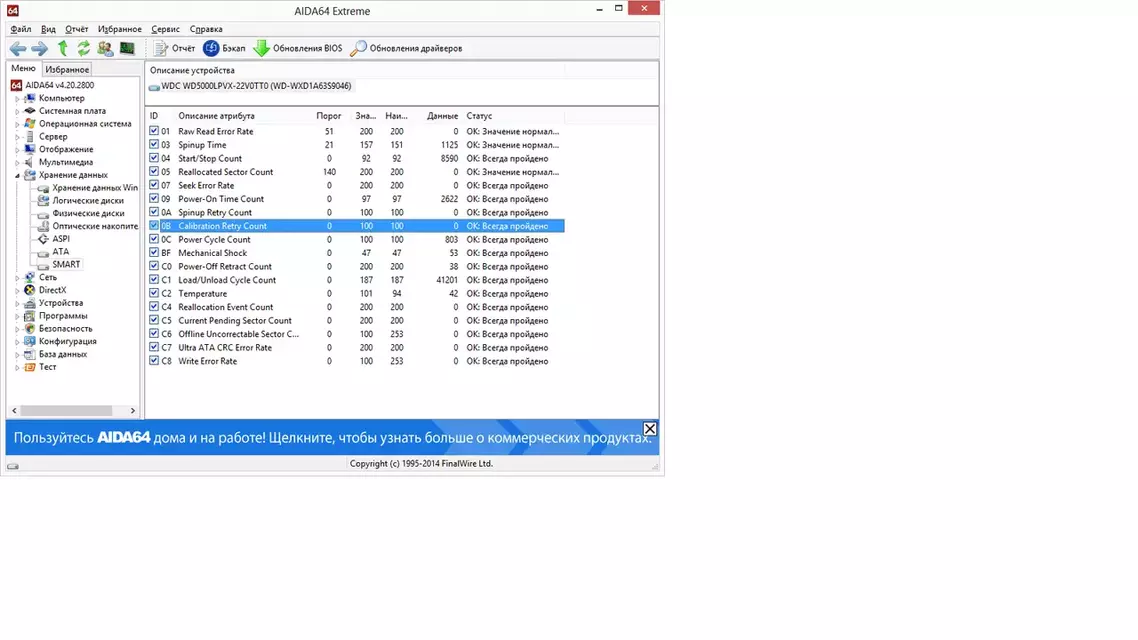Open the users management toolbar icon

coord(105,49)
